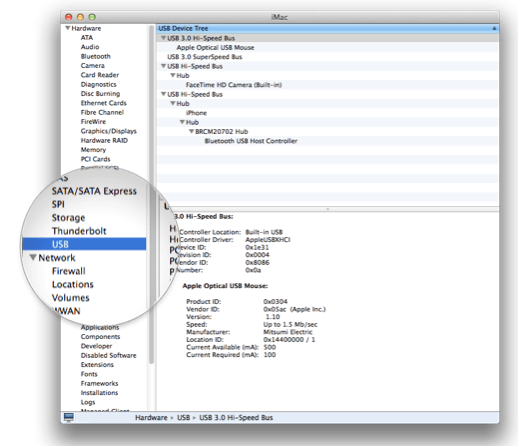Select iPhone in the USB device tree

(x=196, y=113)
